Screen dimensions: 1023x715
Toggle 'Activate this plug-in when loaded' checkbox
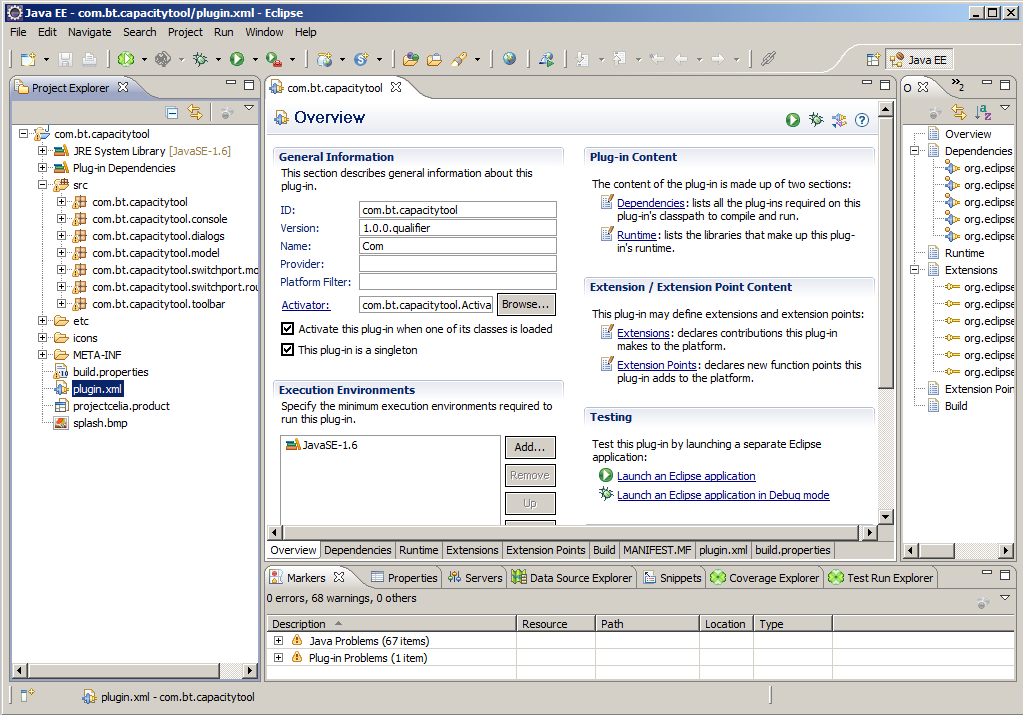[287, 329]
